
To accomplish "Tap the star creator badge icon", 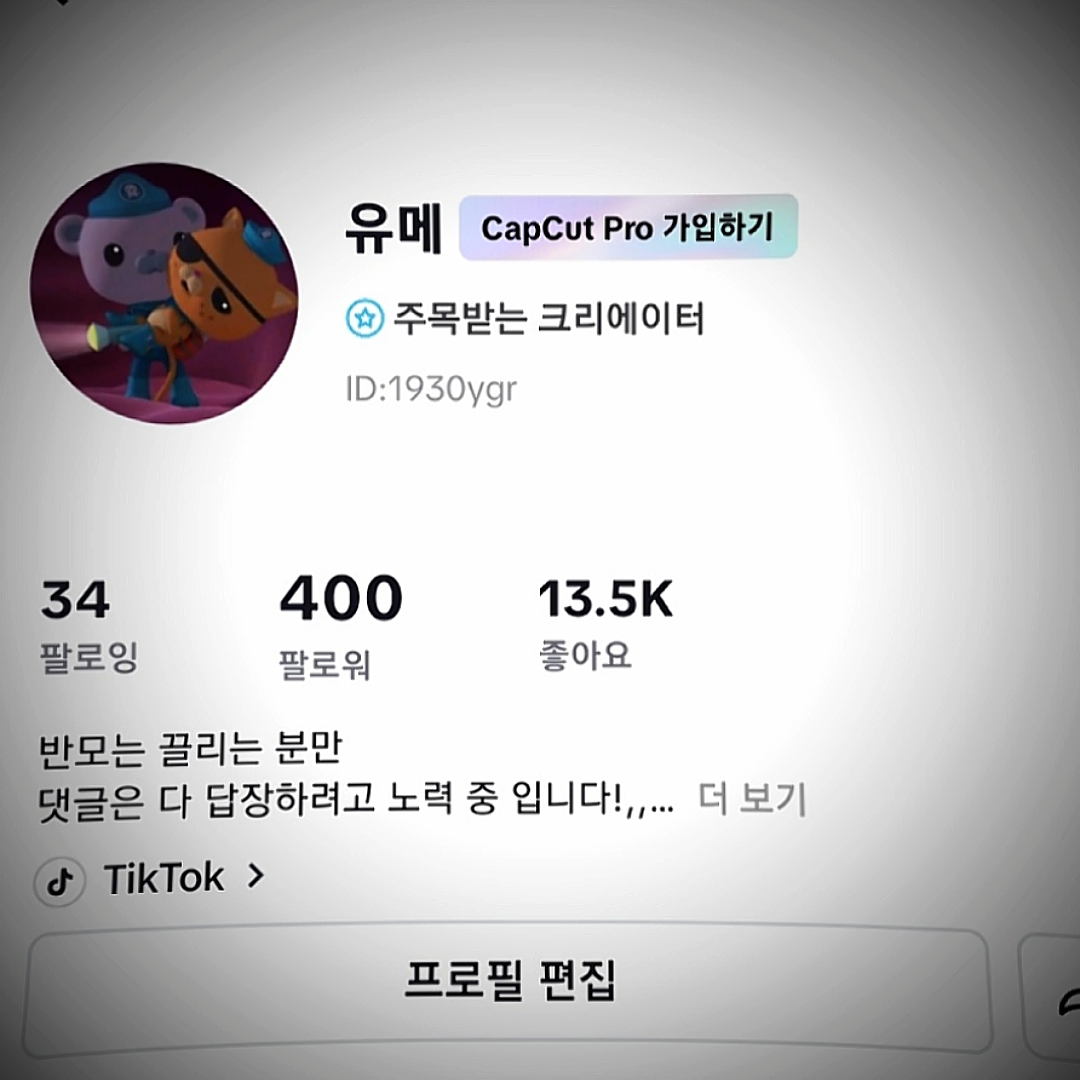I will click(364, 318).
